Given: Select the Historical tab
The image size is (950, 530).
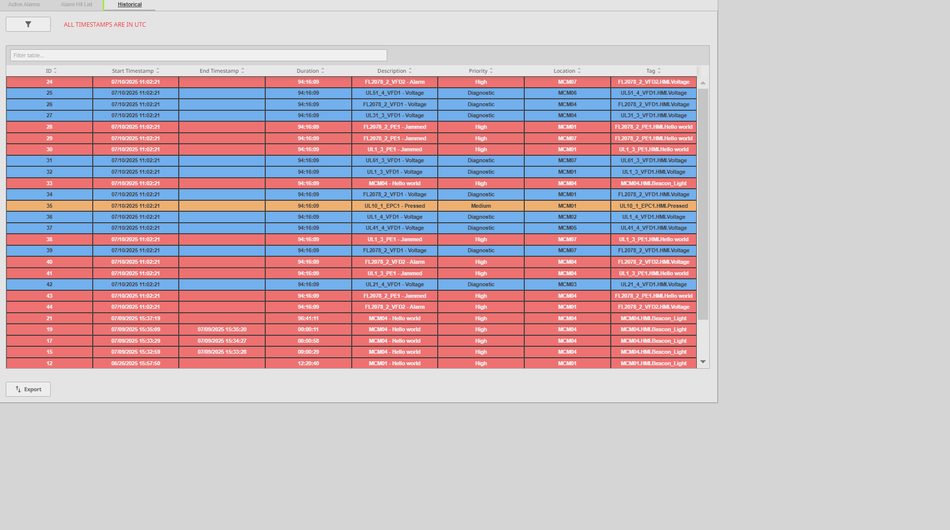Looking at the screenshot, I should pos(129,5).
